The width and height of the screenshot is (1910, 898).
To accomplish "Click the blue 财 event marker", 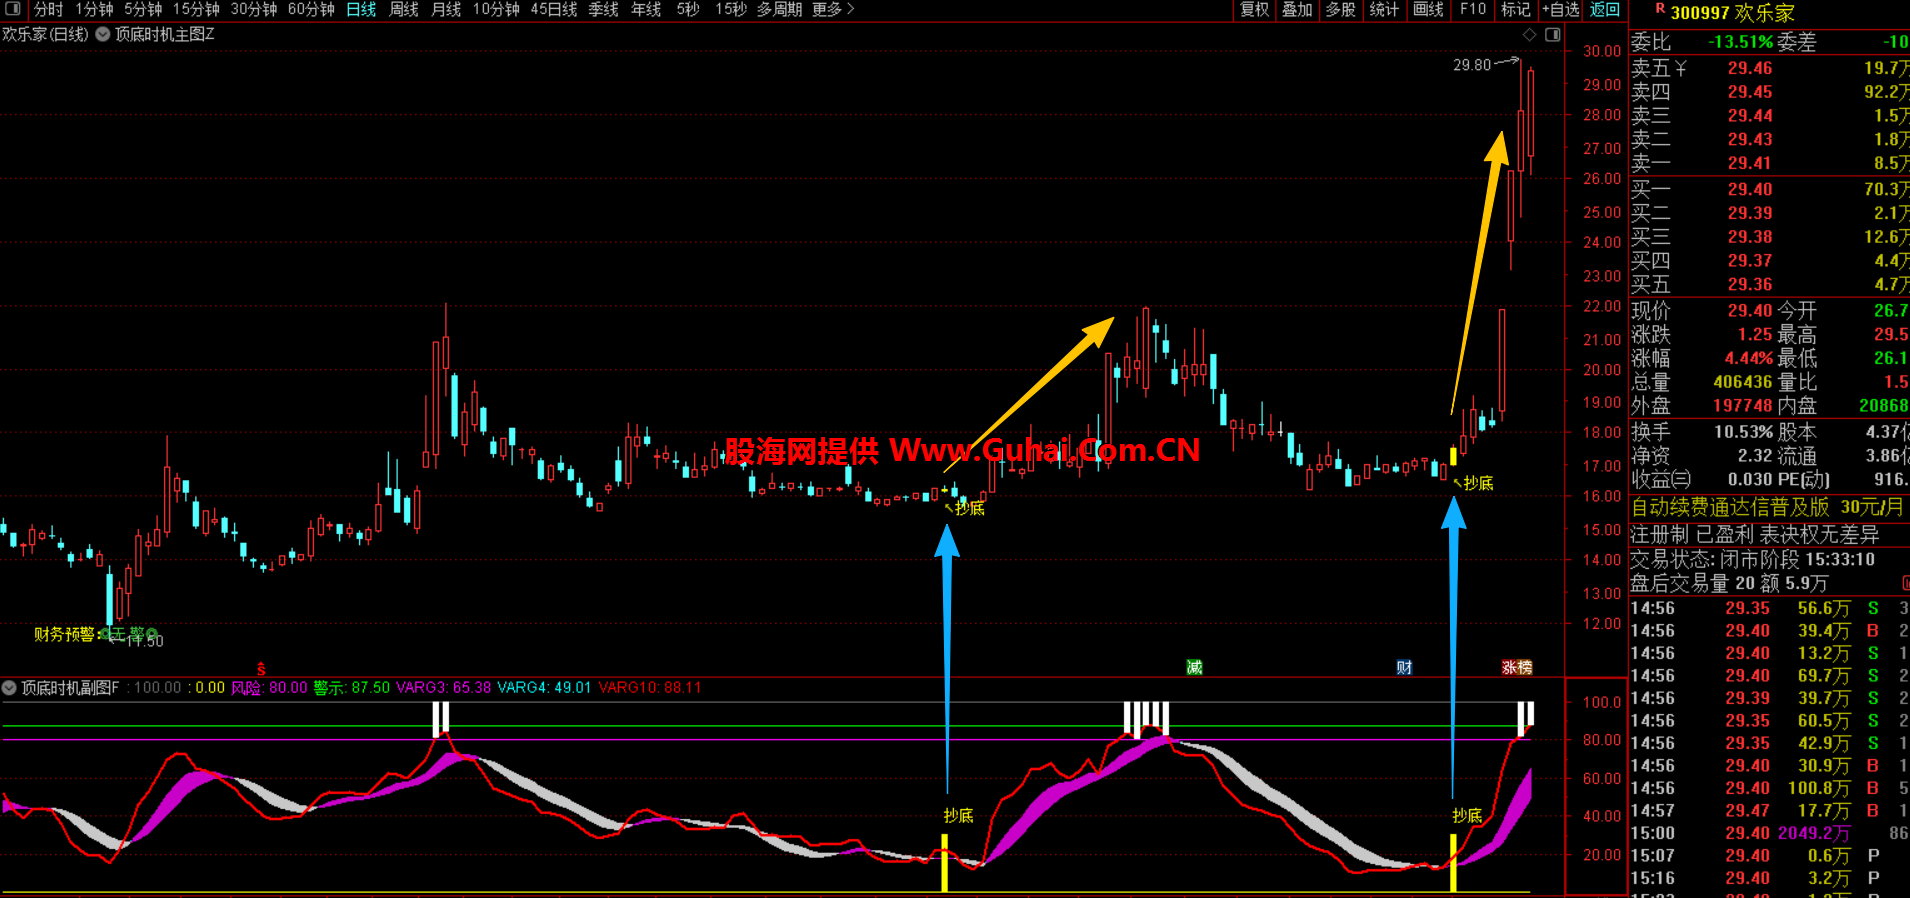I will point(1404,667).
